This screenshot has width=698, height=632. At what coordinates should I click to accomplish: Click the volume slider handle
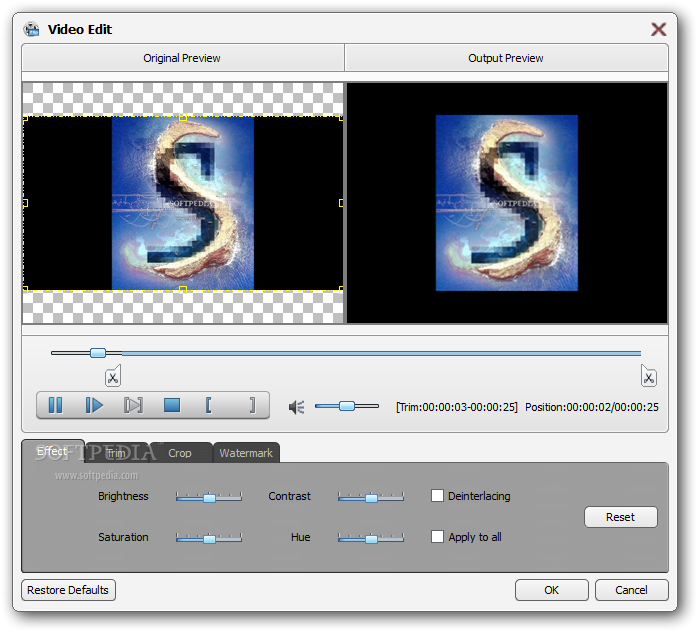point(347,406)
